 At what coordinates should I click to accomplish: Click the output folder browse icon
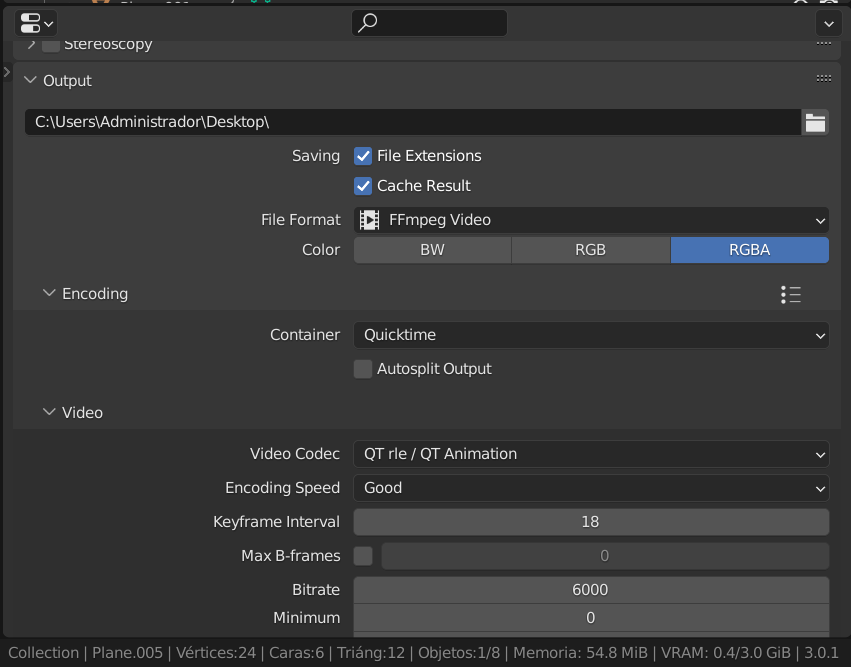click(x=815, y=122)
